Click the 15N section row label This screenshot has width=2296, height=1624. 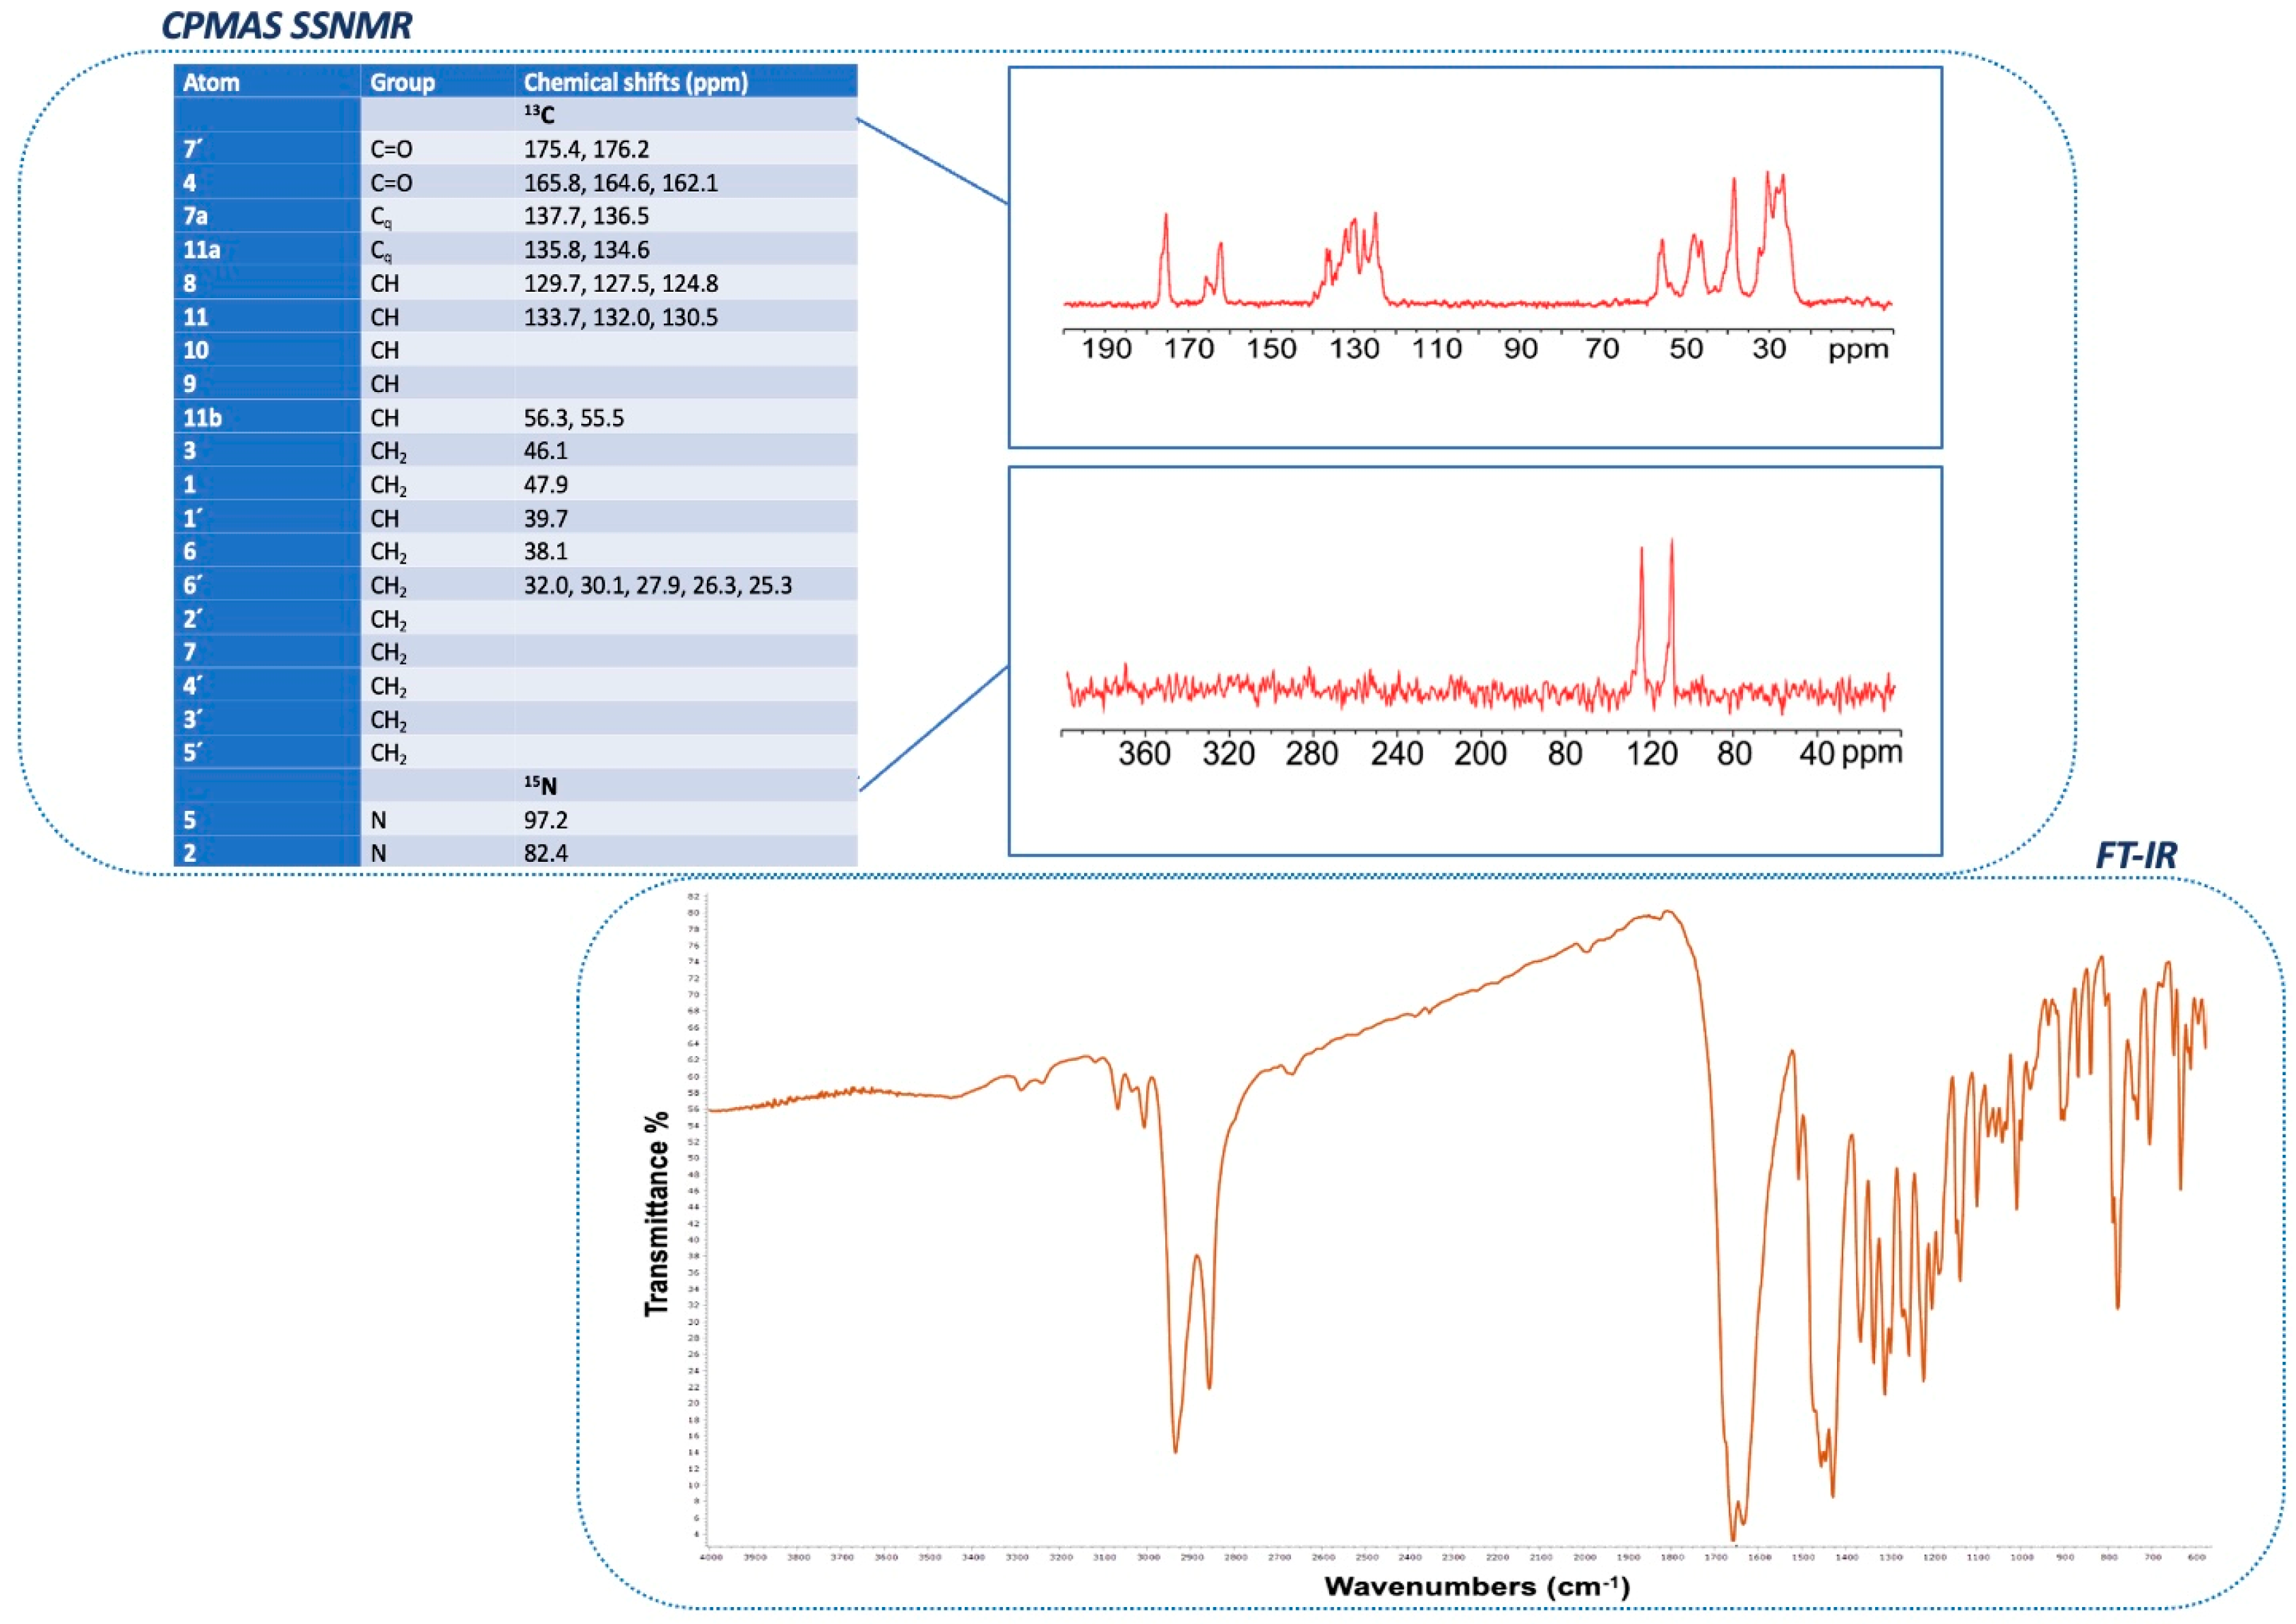coord(540,786)
